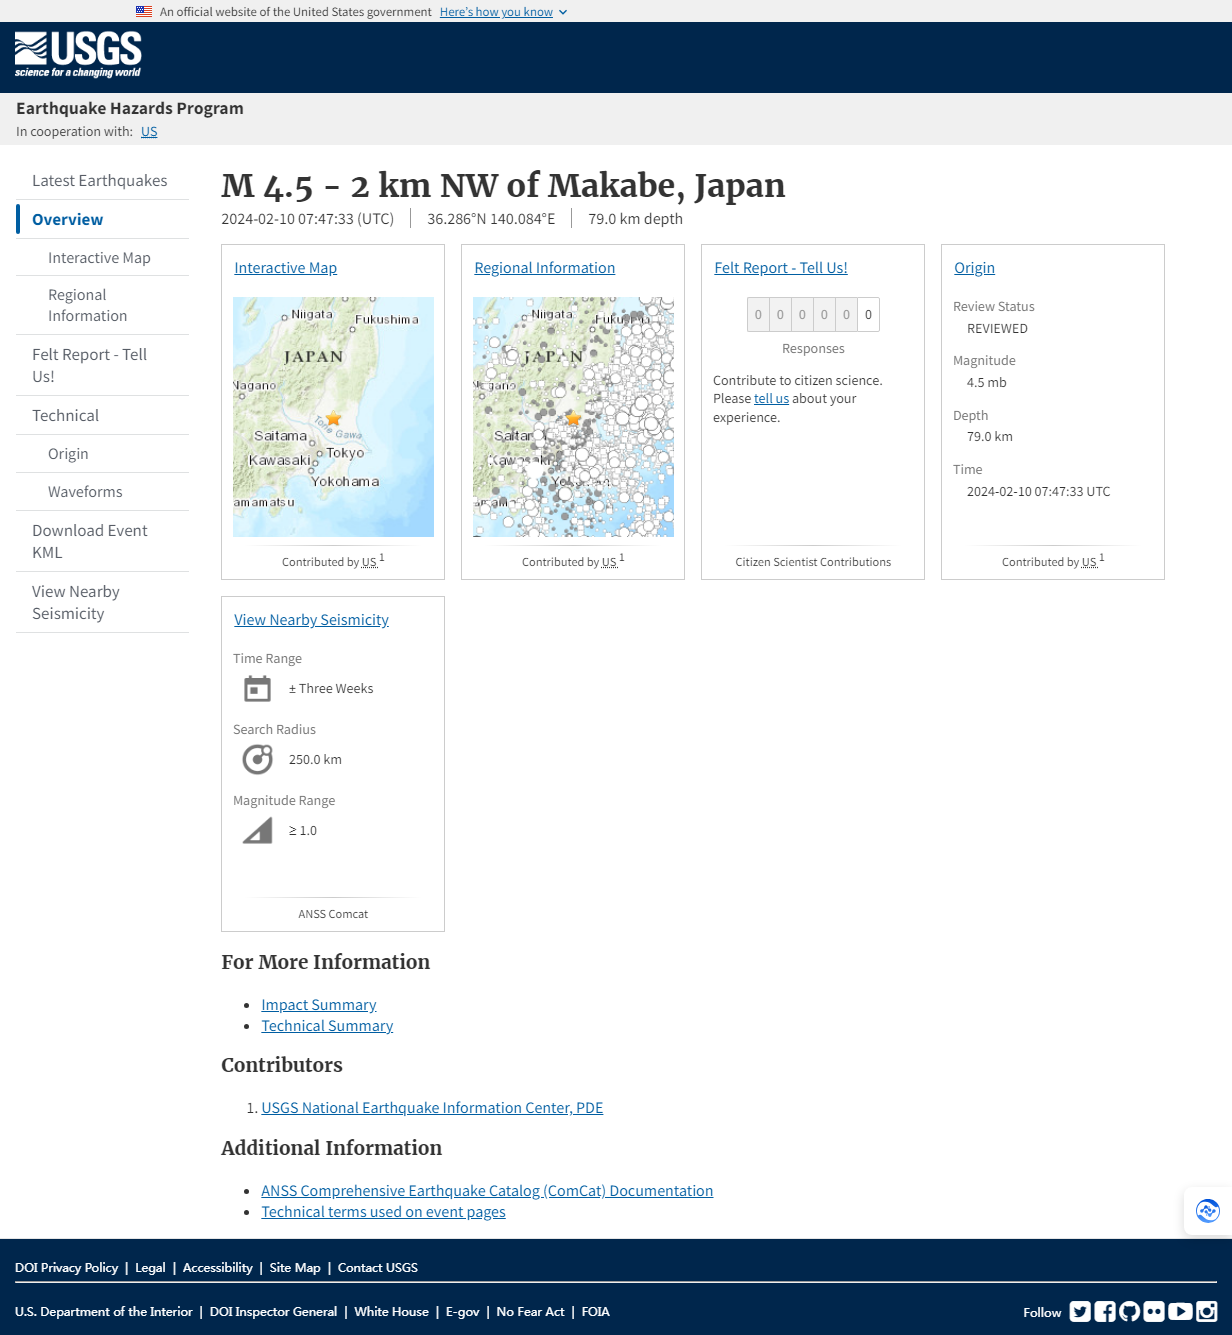Image resolution: width=1232 pixels, height=1335 pixels.
Task: Open USGS National Earthquake Information Center, PDE
Action: pos(432,1108)
